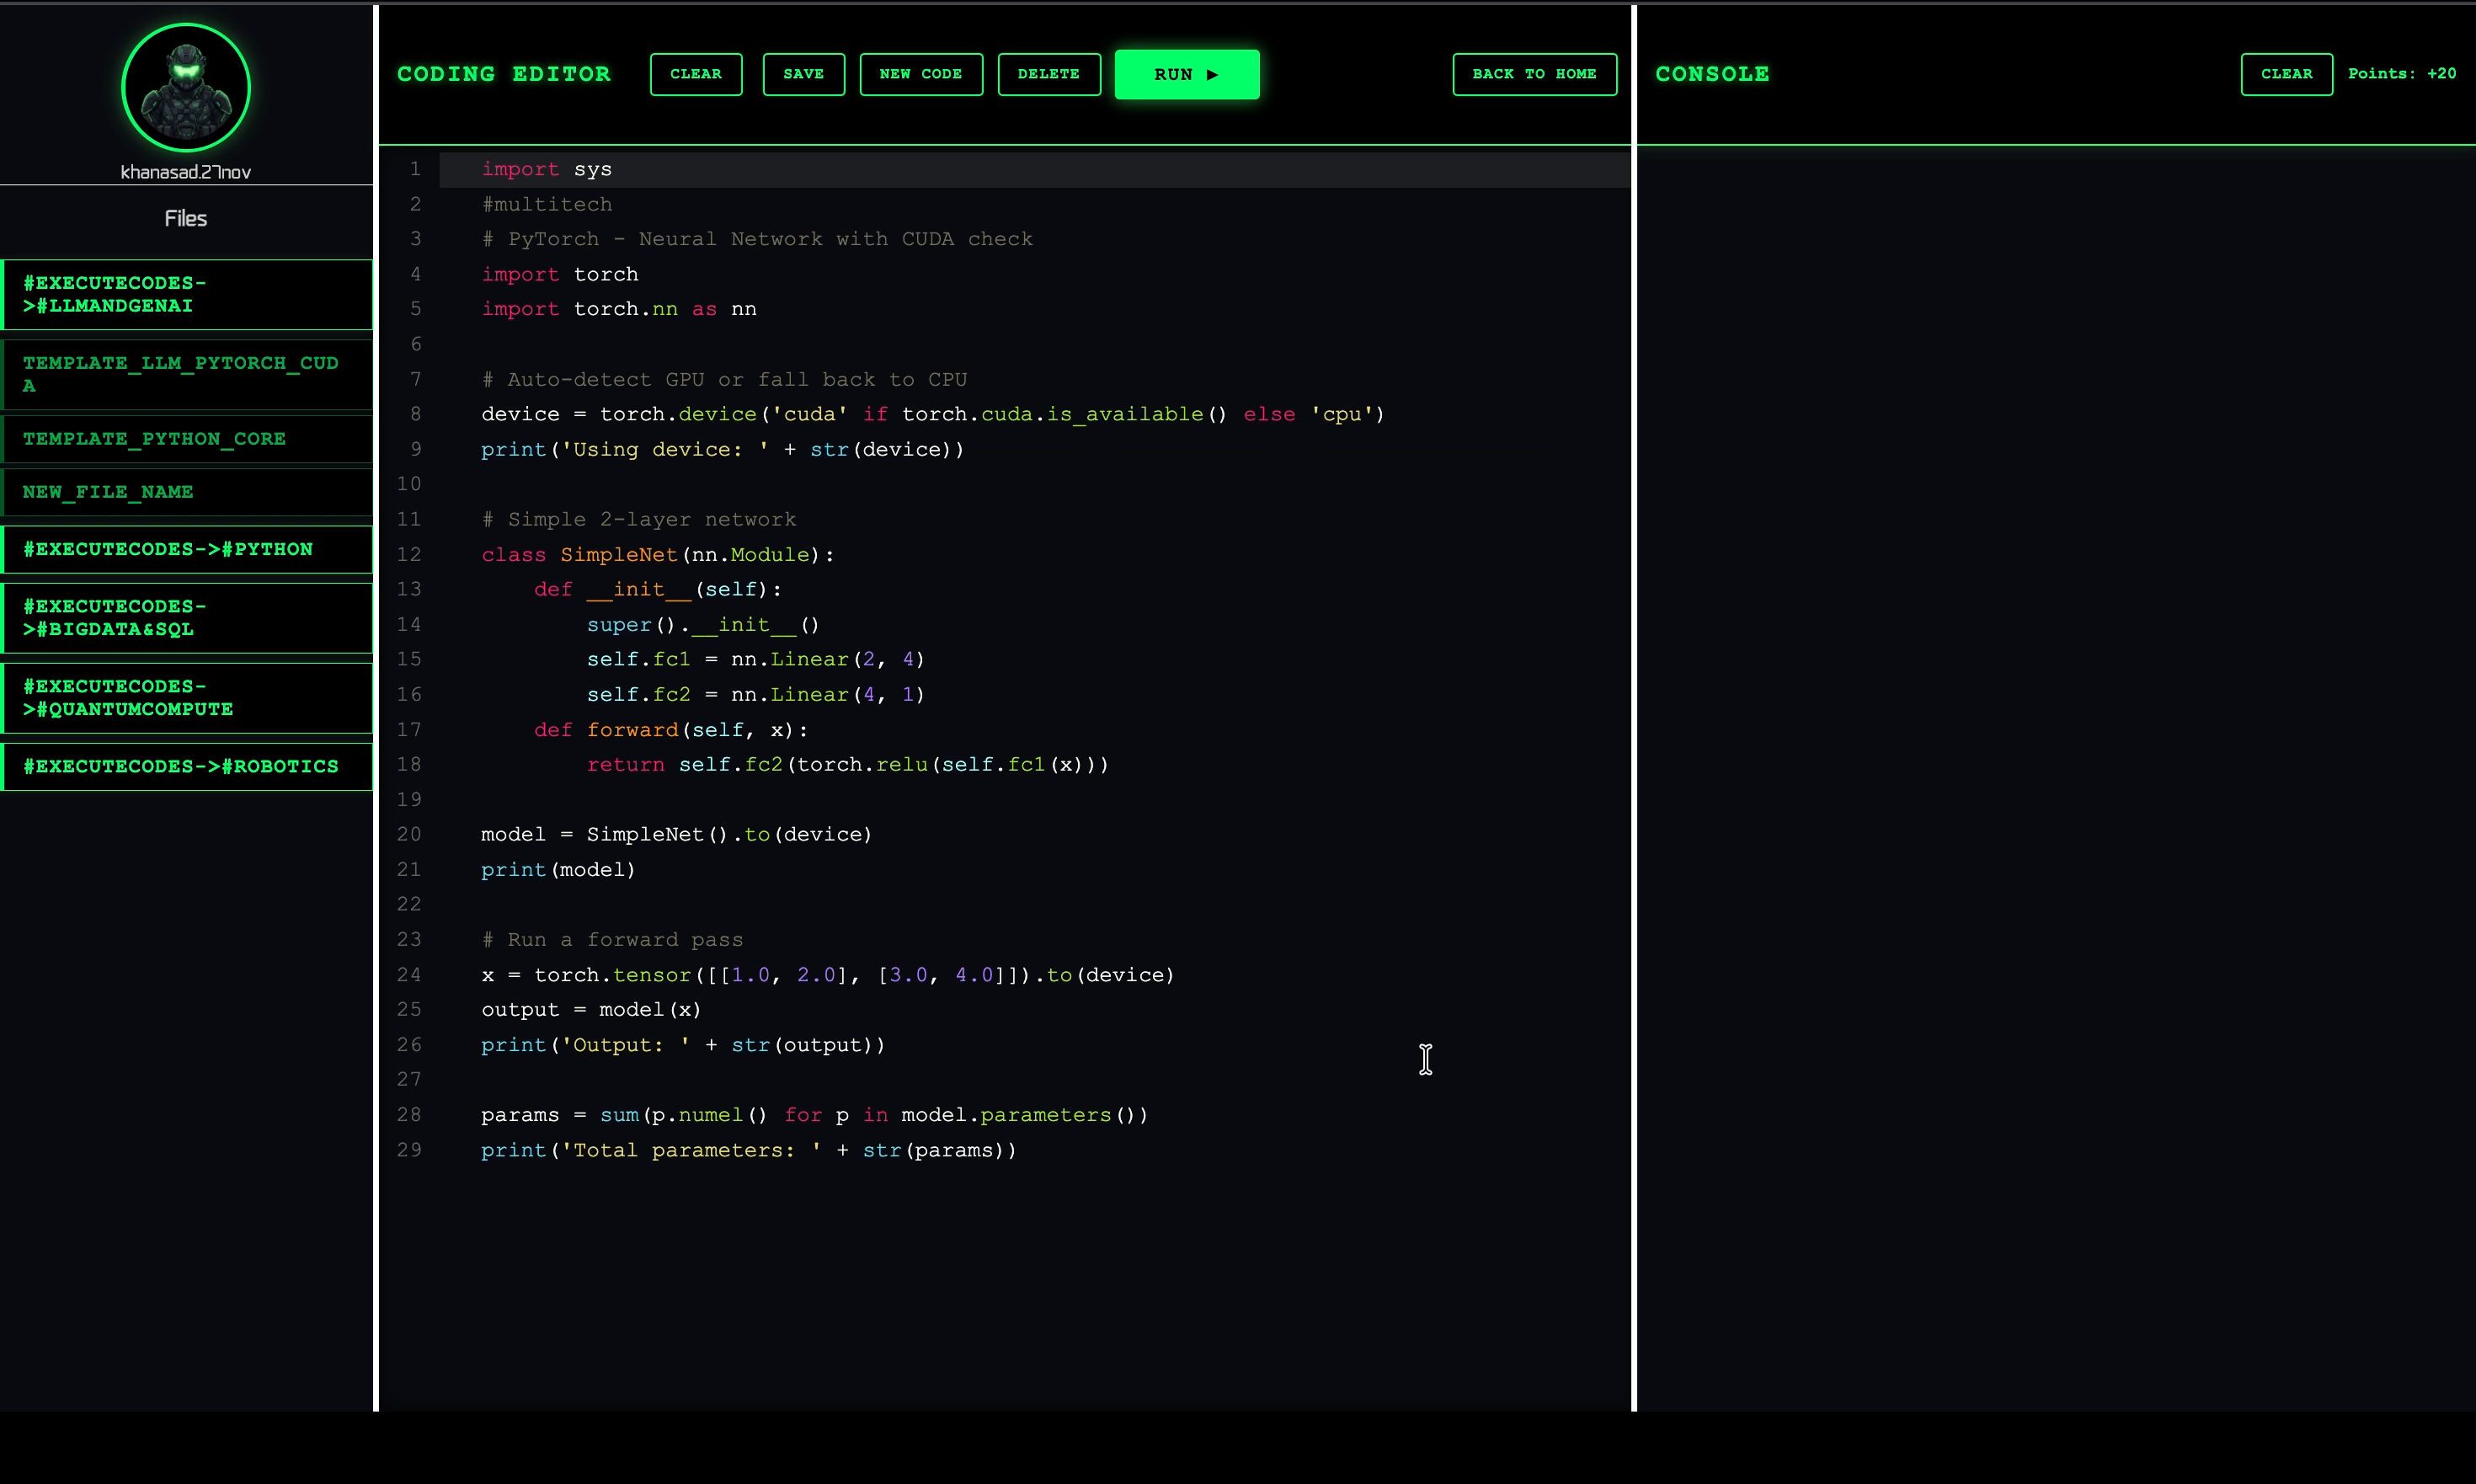Viewport: 2476px width, 1484px height.
Task: Collapse the #EXECUTECODES->#LLMANDGENAI folder
Action: (x=187, y=294)
